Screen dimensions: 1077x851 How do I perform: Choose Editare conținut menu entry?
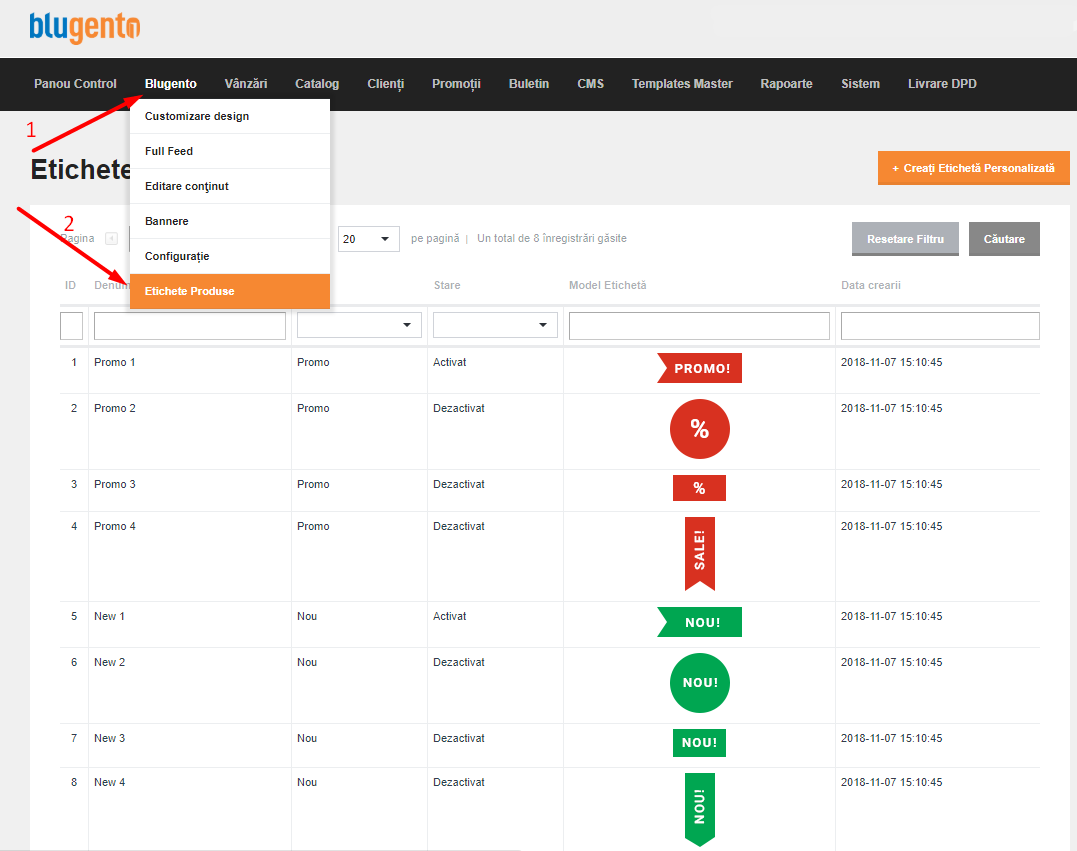(229, 186)
